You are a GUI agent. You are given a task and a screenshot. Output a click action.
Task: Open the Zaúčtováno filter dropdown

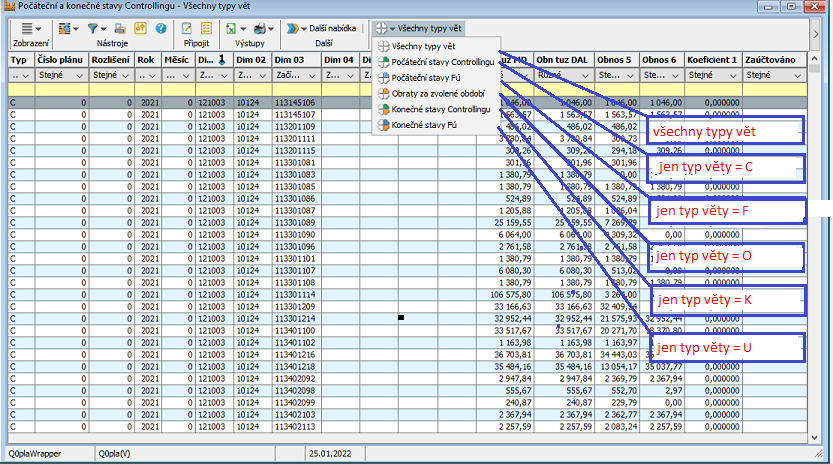796,75
